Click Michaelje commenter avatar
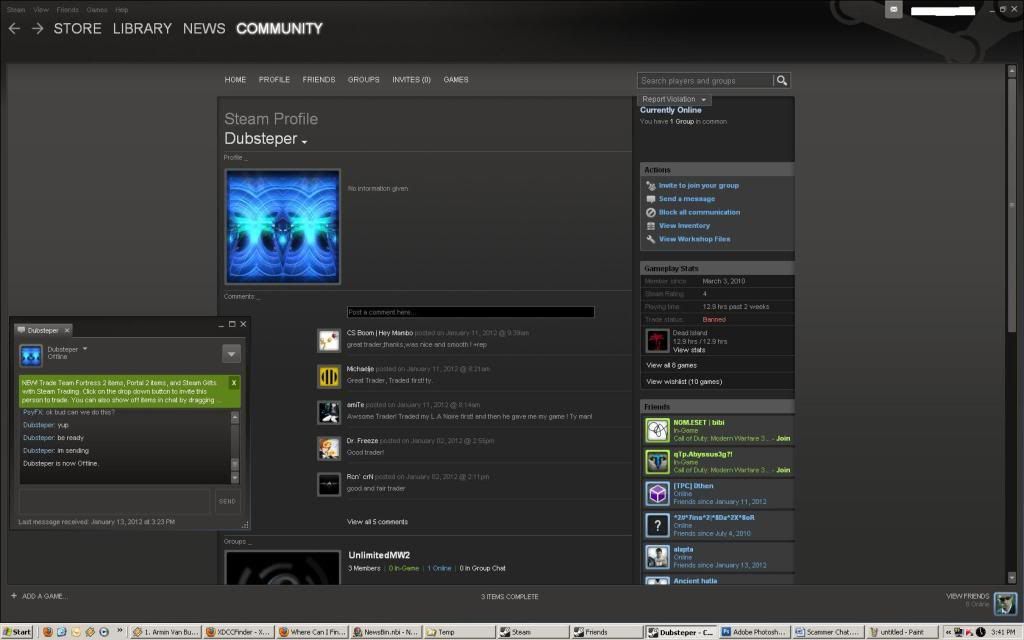1024x640 pixels. pyautogui.click(x=328, y=377)
